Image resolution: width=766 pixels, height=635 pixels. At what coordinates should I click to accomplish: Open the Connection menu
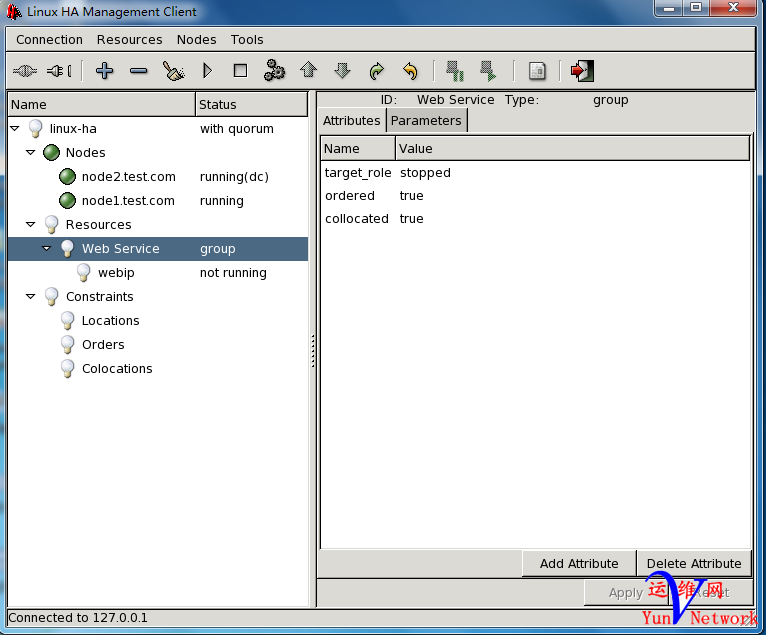(49, 40)
